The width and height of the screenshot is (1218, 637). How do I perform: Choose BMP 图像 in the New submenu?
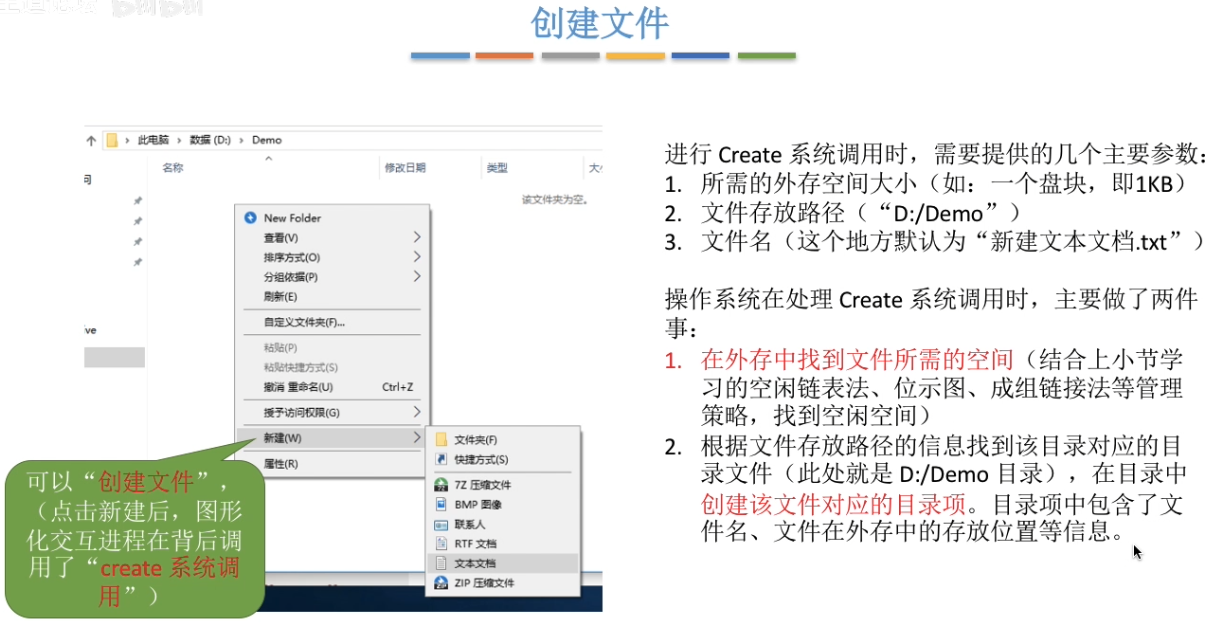pos(503,504)
